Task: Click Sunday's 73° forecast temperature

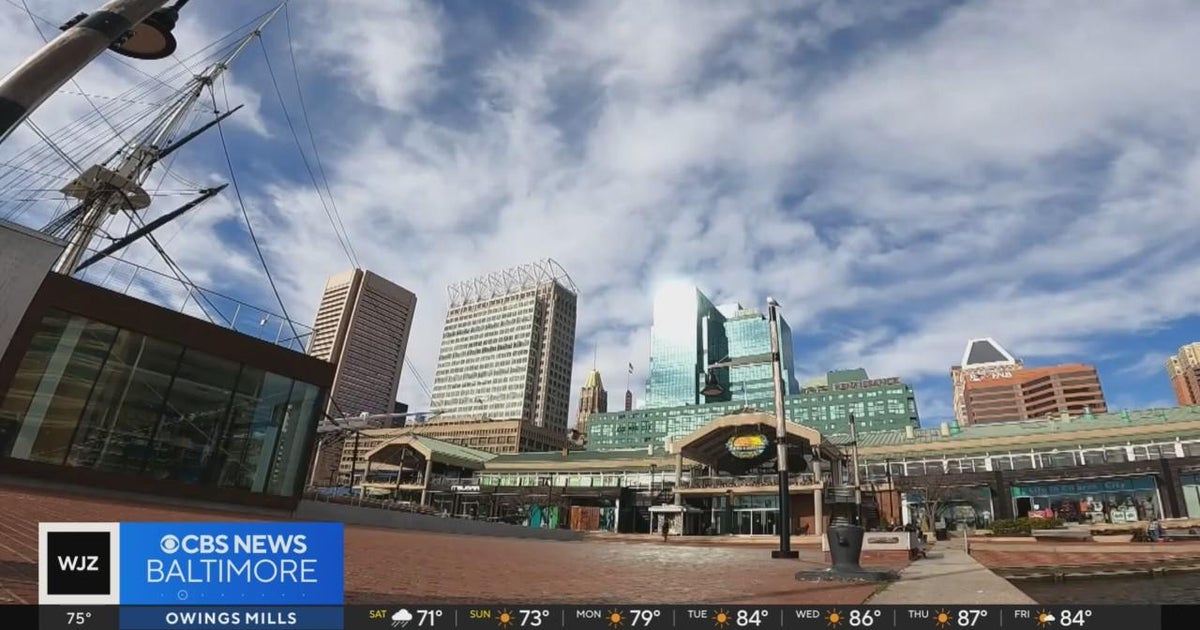Action: 534,618
